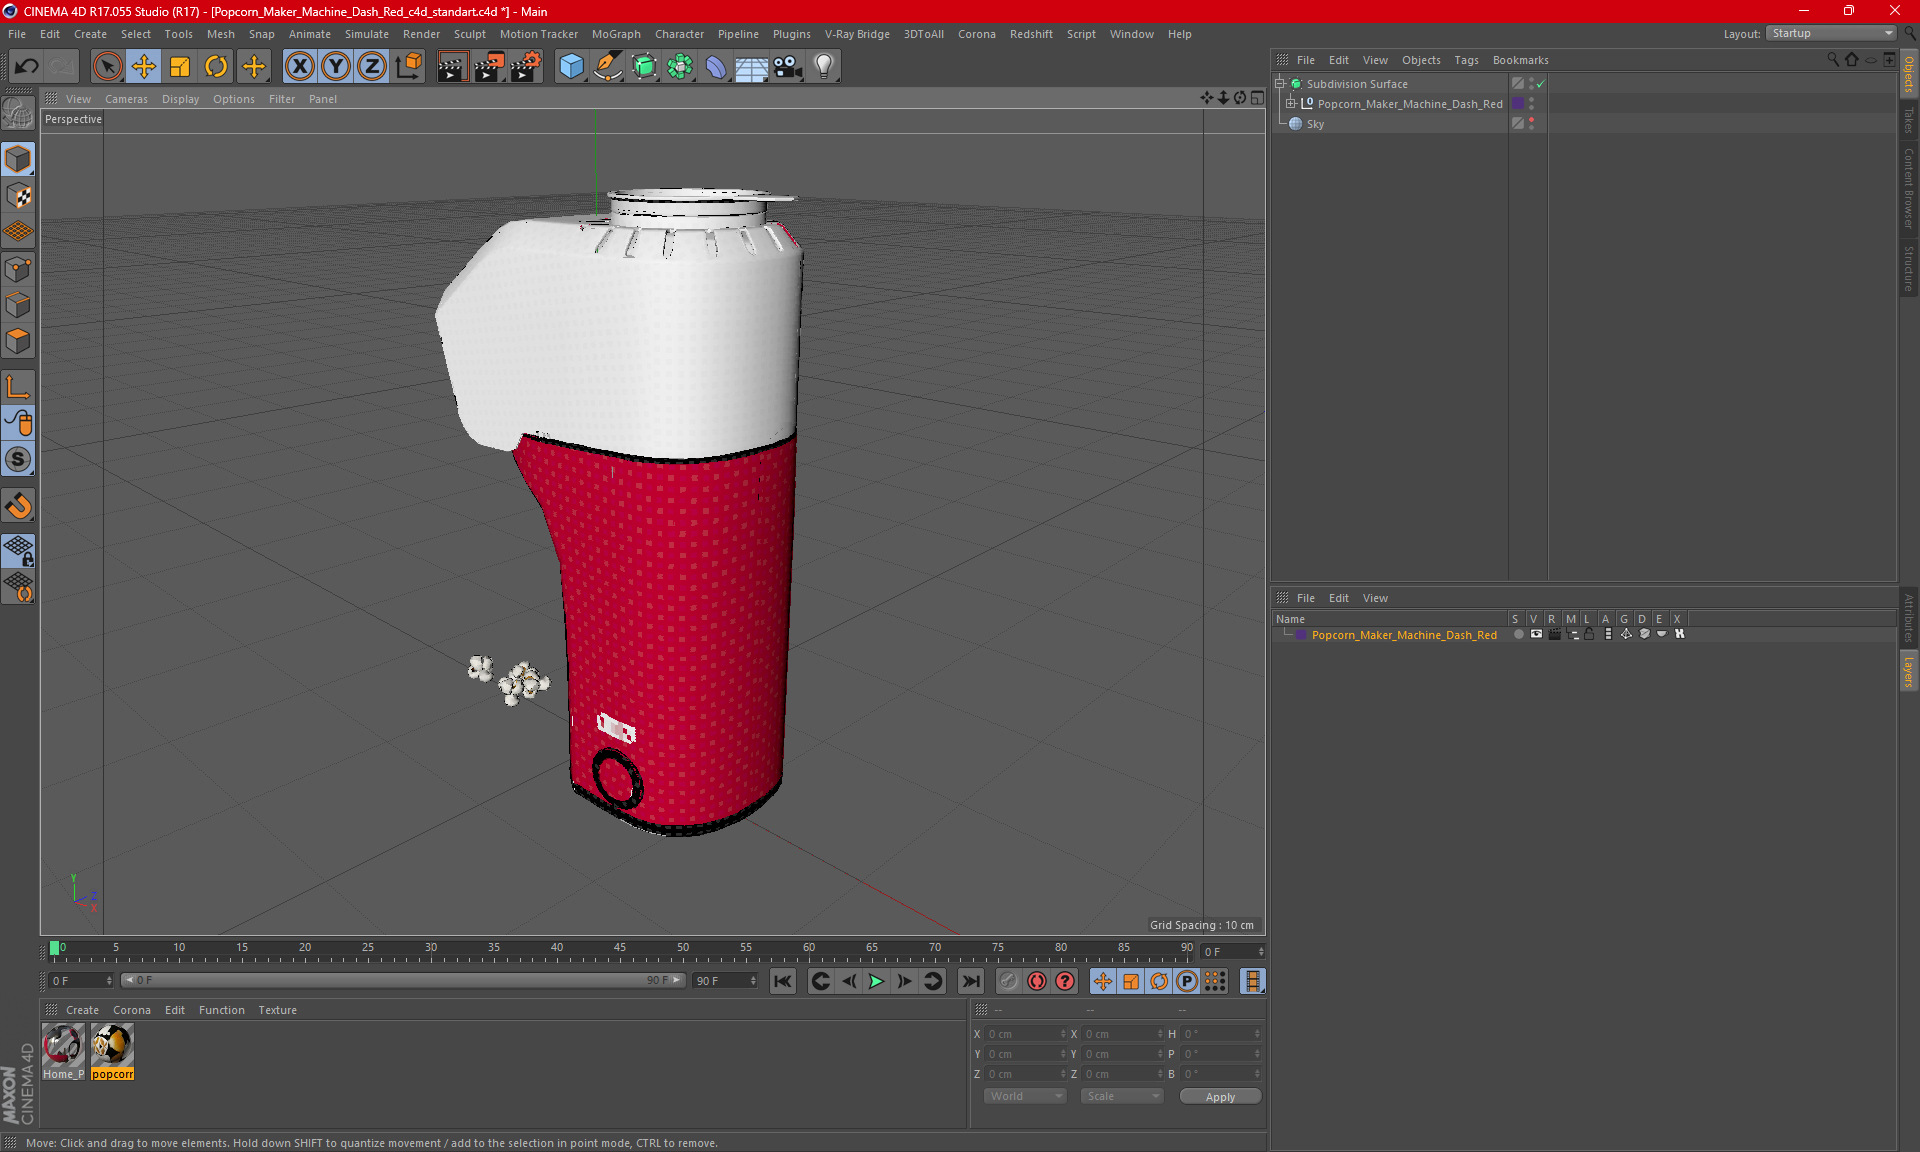
Task: Open Edit Render Settings icon
Action: [x=526, y=67]
